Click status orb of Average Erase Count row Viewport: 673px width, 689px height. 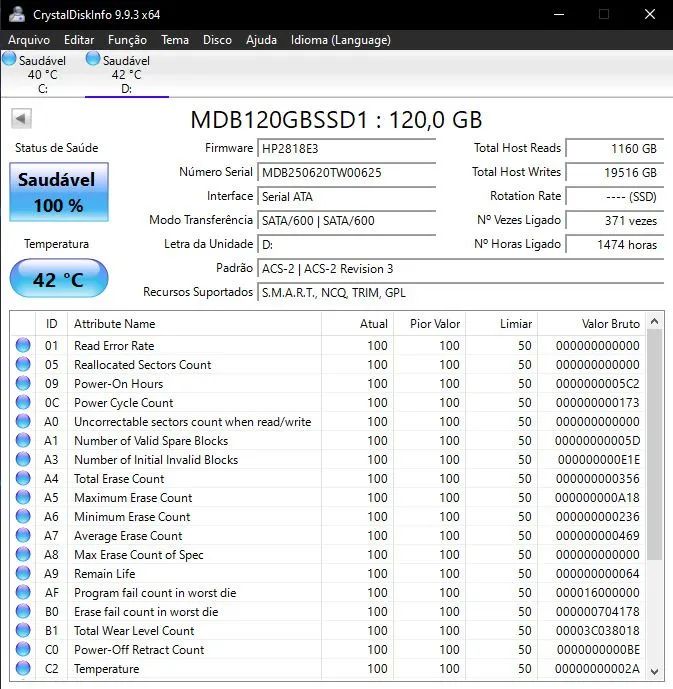coord(23,535)
